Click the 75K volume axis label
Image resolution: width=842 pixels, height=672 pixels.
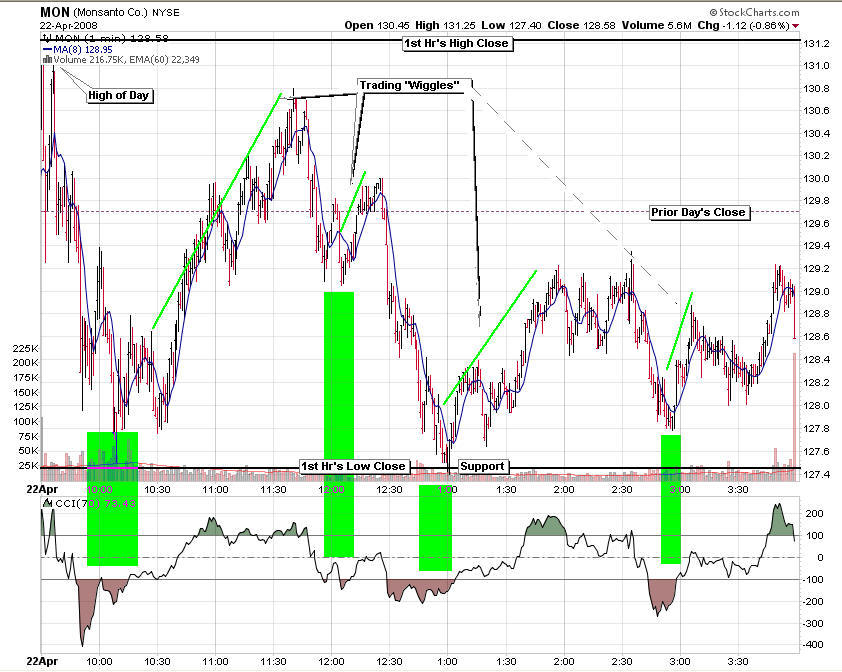coord(29,437)
